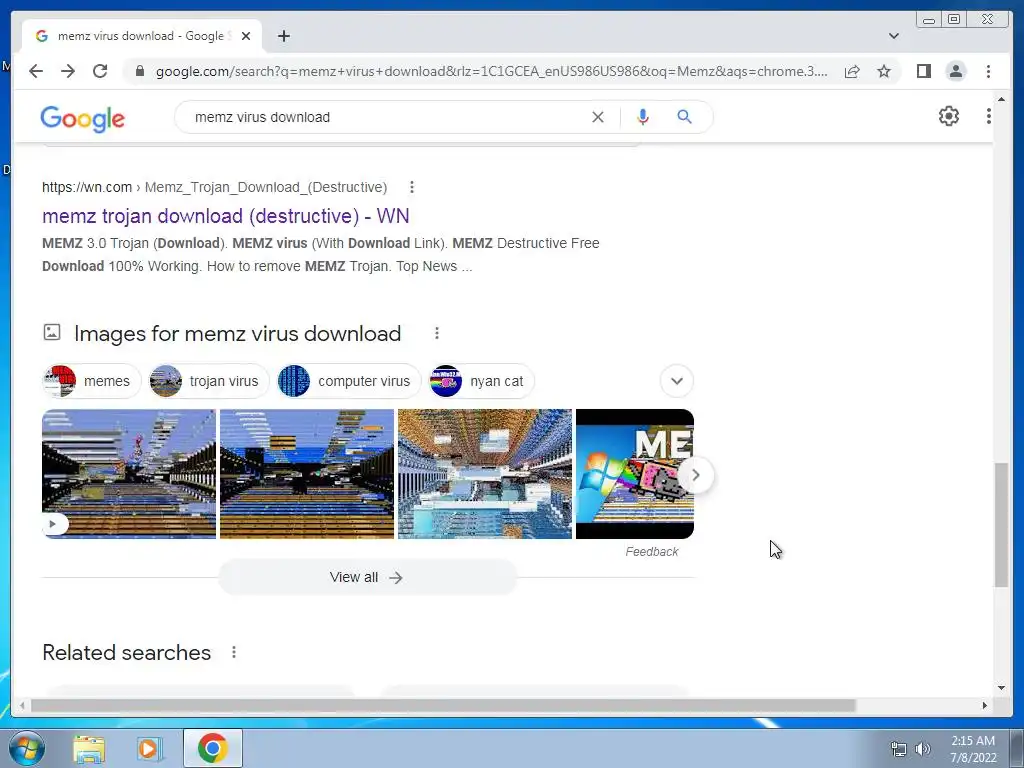The height and width of the screenshot is (768, 1024).
Task: Open first image result with play icon
Action: tap(129, 473)
